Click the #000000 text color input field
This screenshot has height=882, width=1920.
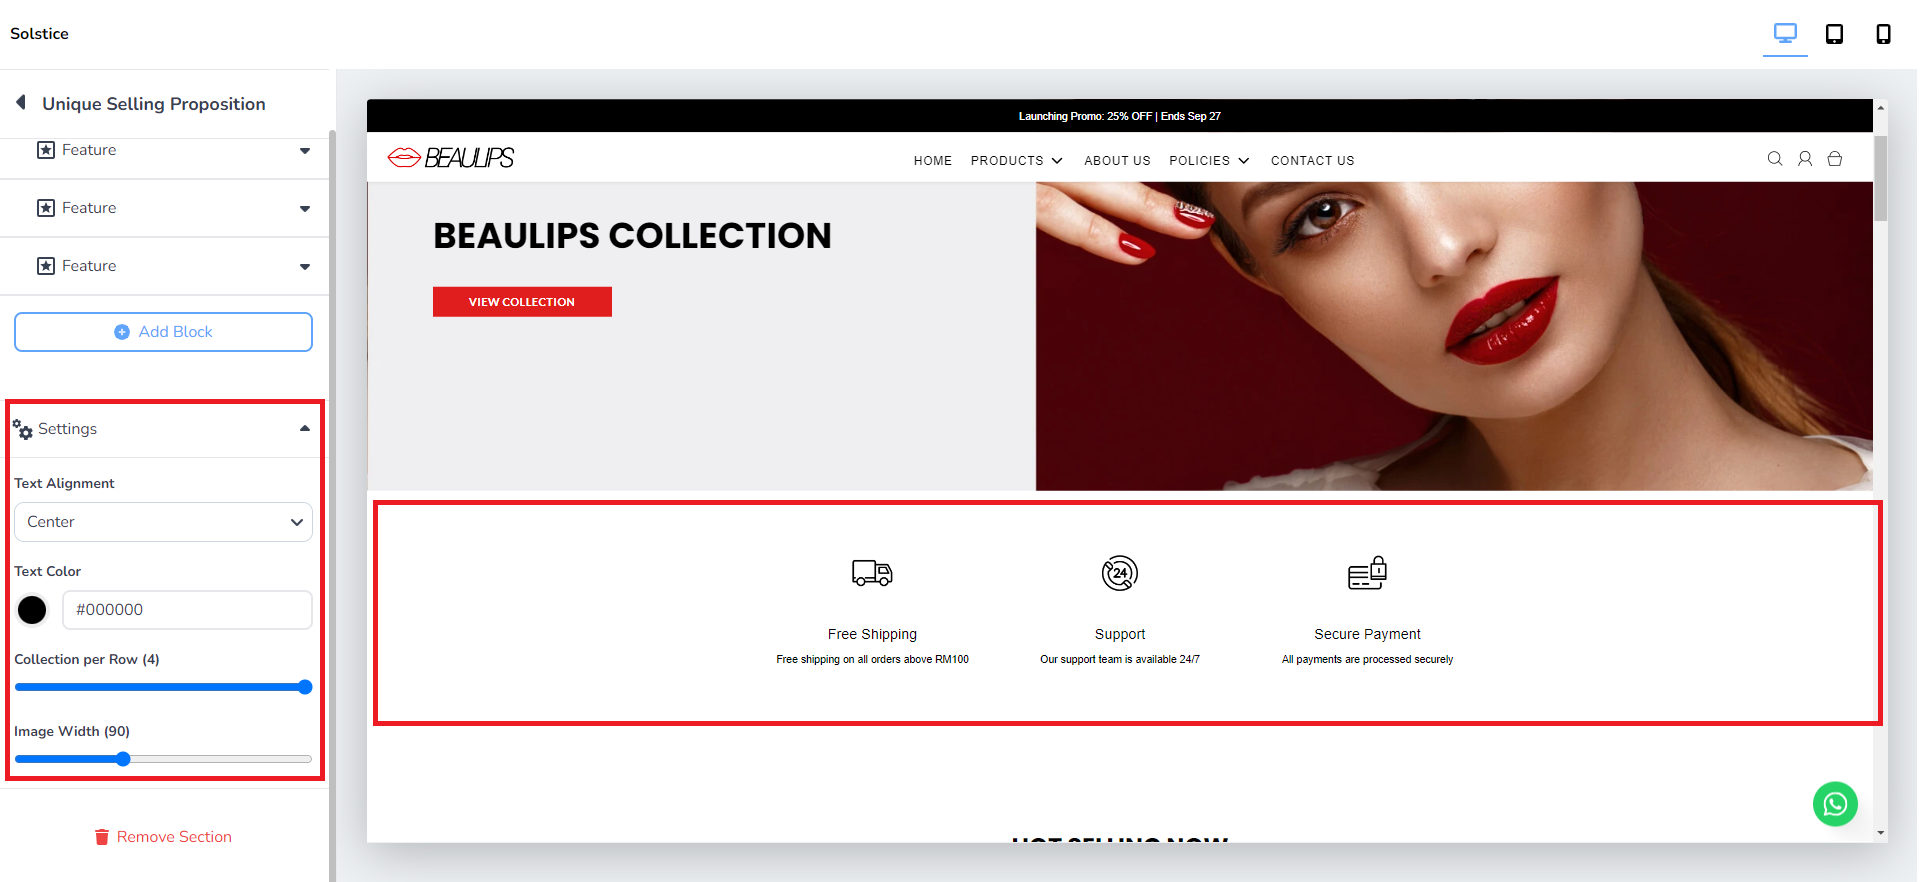tap(187, 610)
